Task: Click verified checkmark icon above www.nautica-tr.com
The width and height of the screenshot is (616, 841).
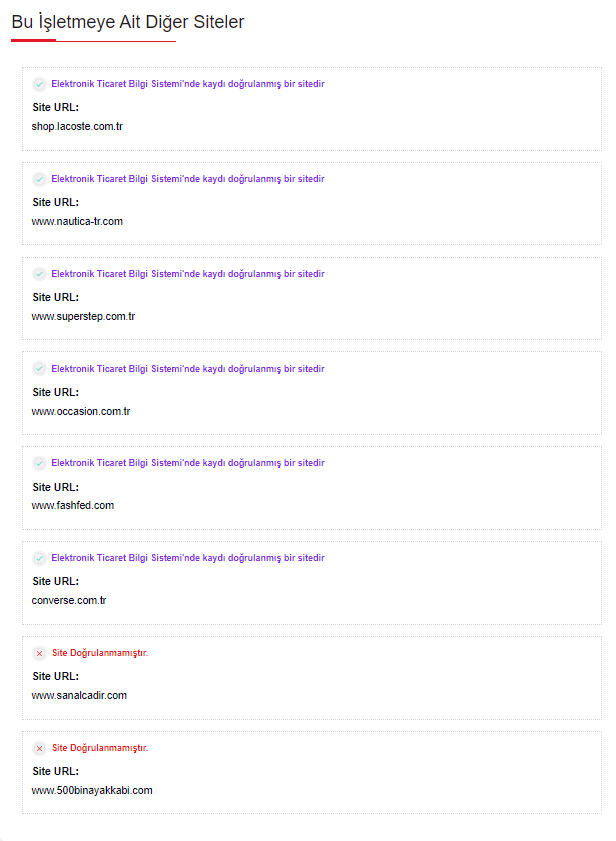Action: tap(39, 179)
